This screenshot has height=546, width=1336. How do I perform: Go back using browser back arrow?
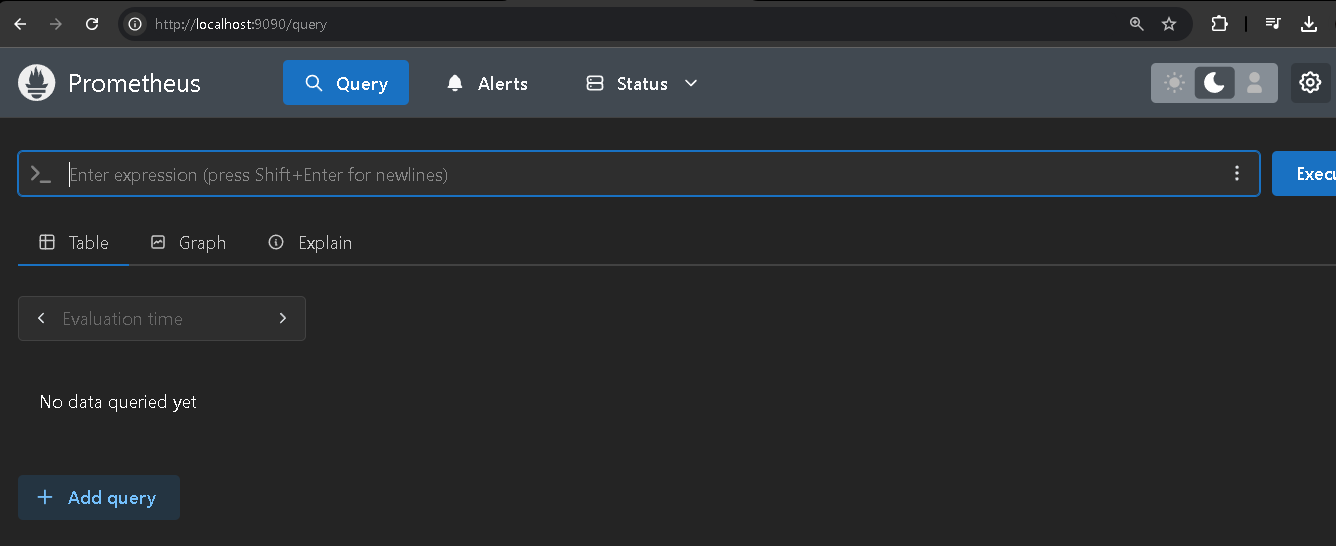20,24
